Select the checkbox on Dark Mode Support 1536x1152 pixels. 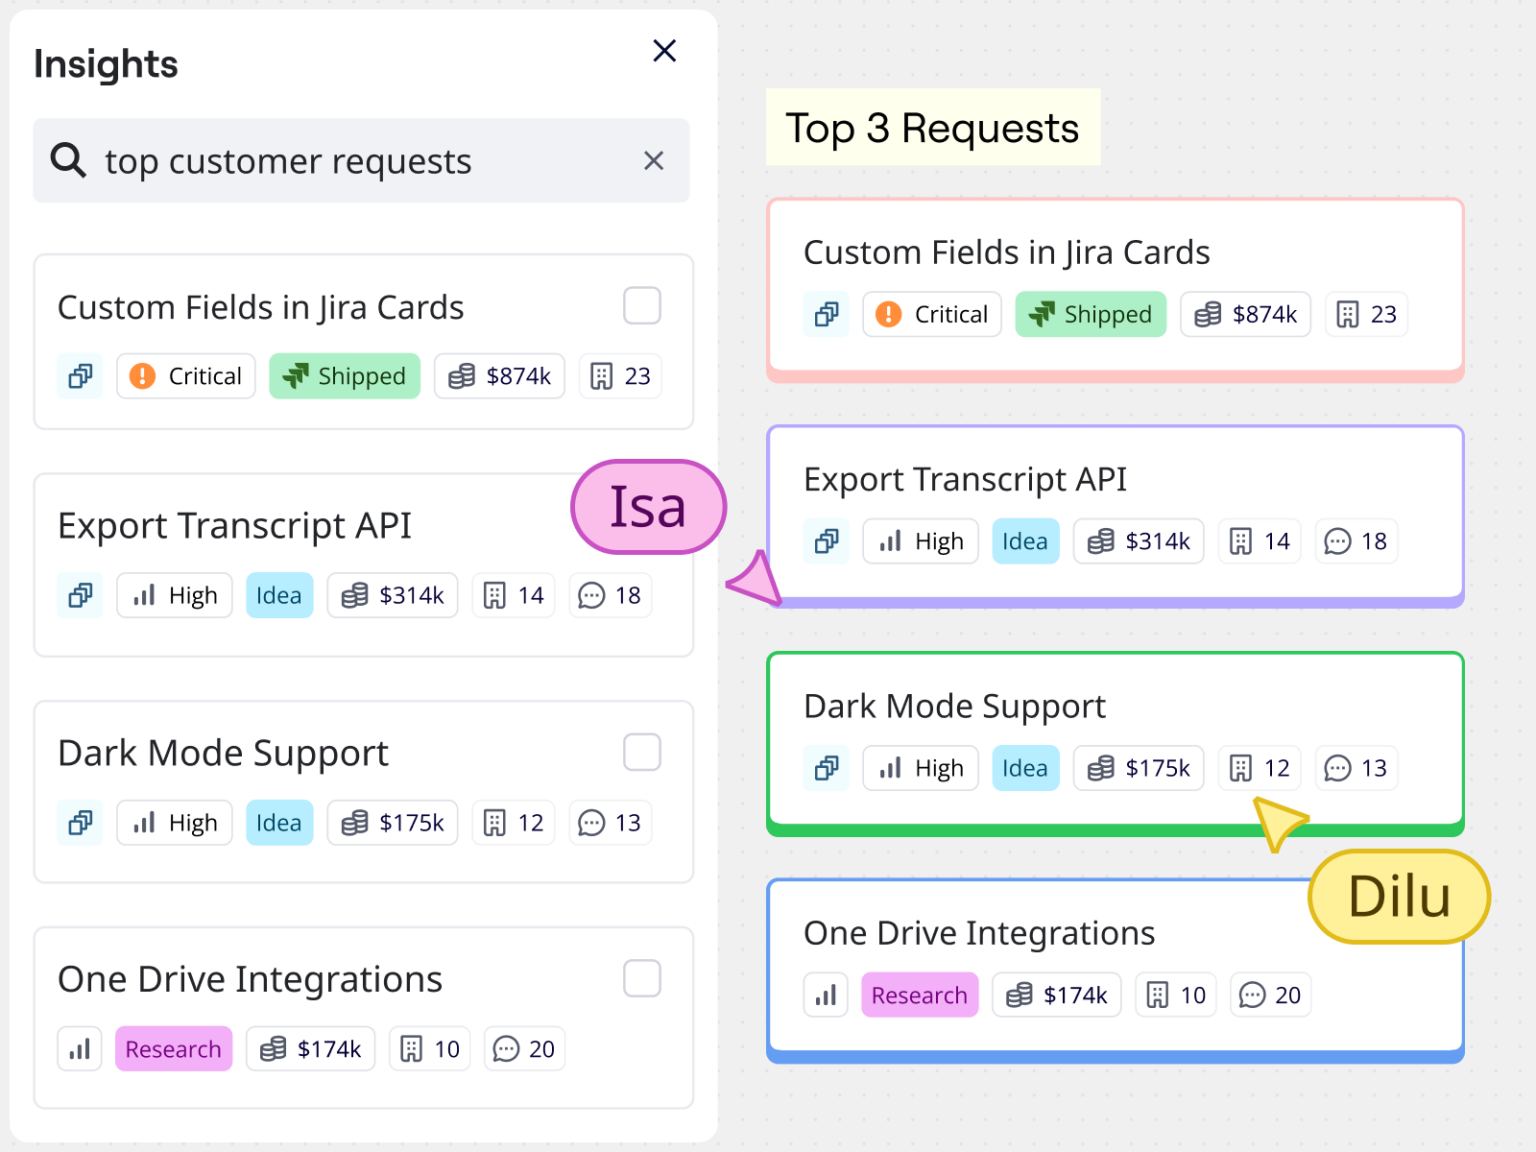tap(642, 752)
